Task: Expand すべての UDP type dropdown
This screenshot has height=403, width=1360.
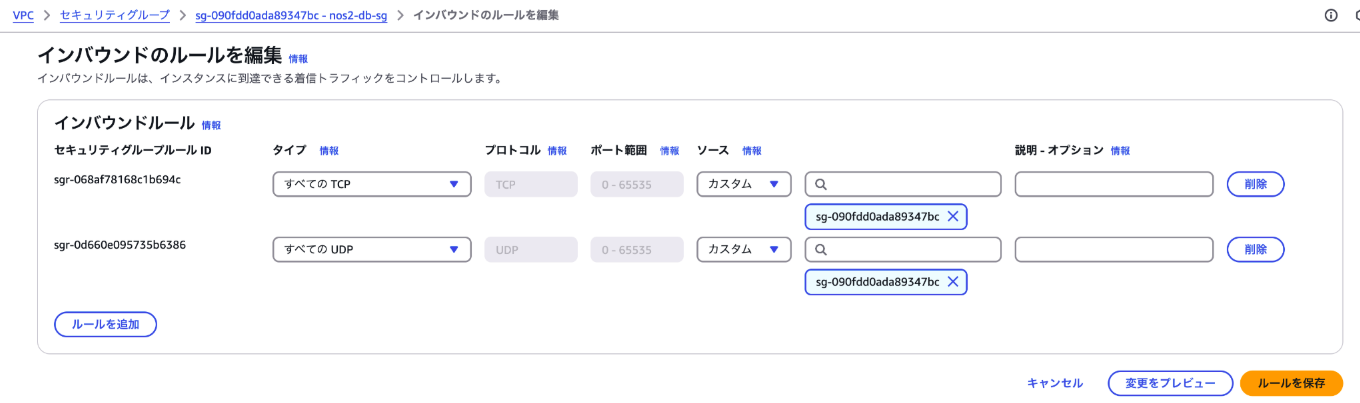Action: (x=372, y=249)
